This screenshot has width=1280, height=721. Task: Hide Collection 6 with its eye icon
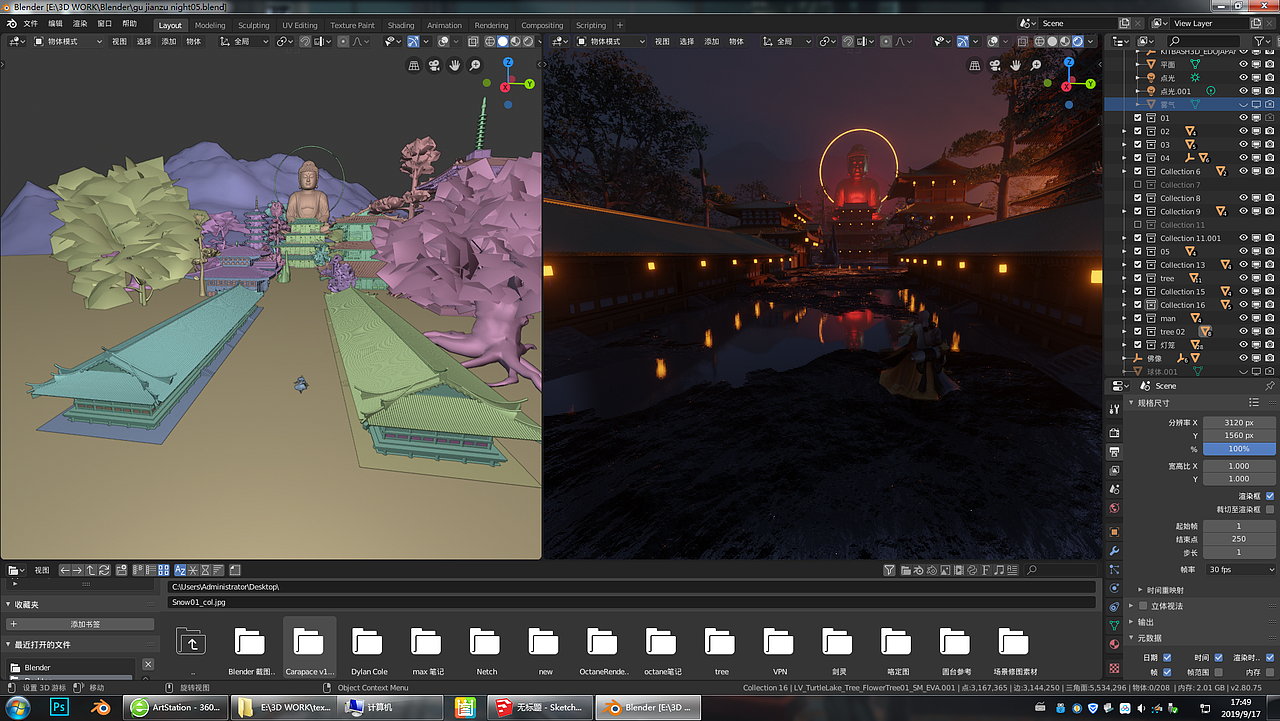pyautogui.click(x=1244, y=171)
